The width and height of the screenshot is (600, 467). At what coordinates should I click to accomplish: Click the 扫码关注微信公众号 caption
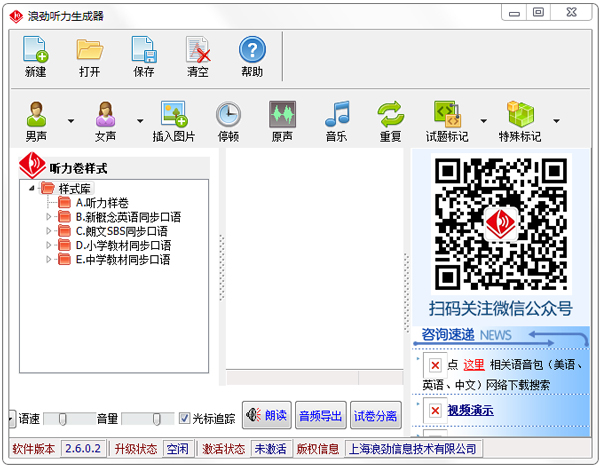(x=501, y=309)
